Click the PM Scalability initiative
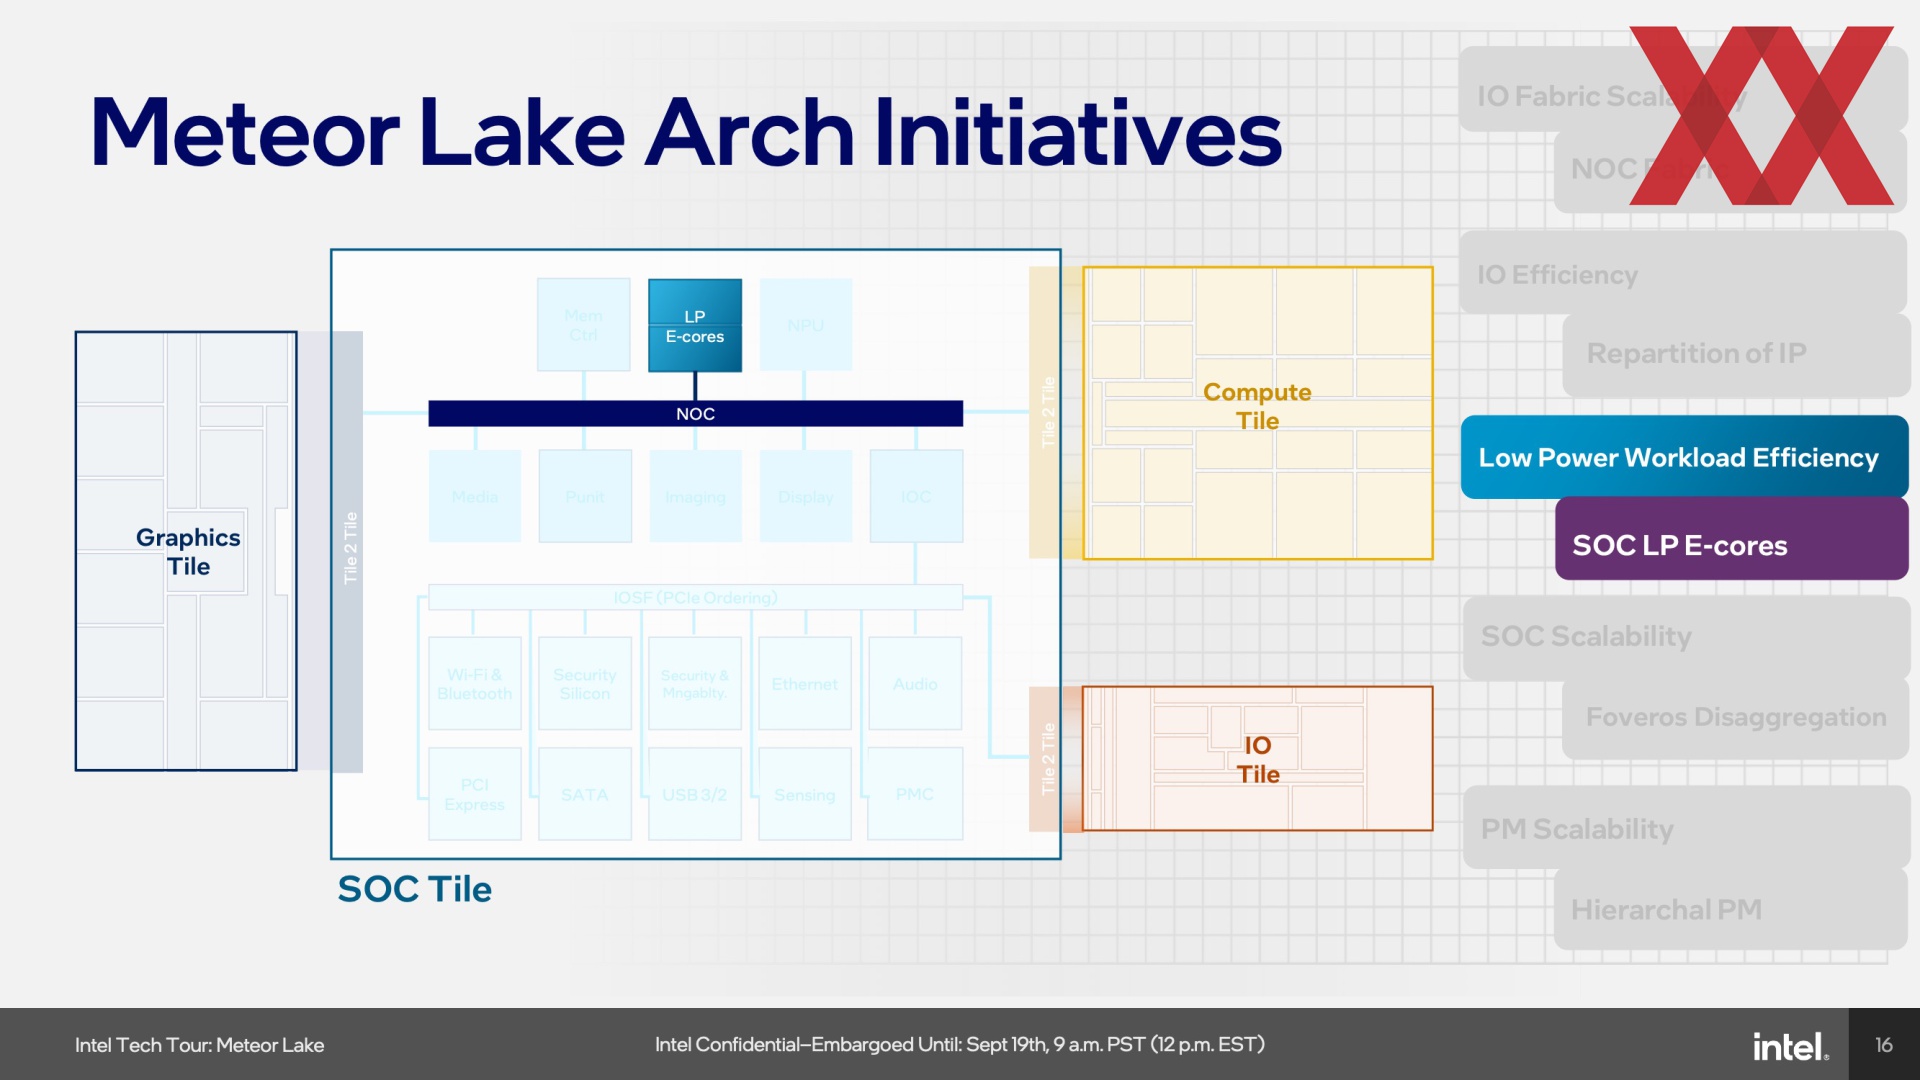 coord(1686,828)
